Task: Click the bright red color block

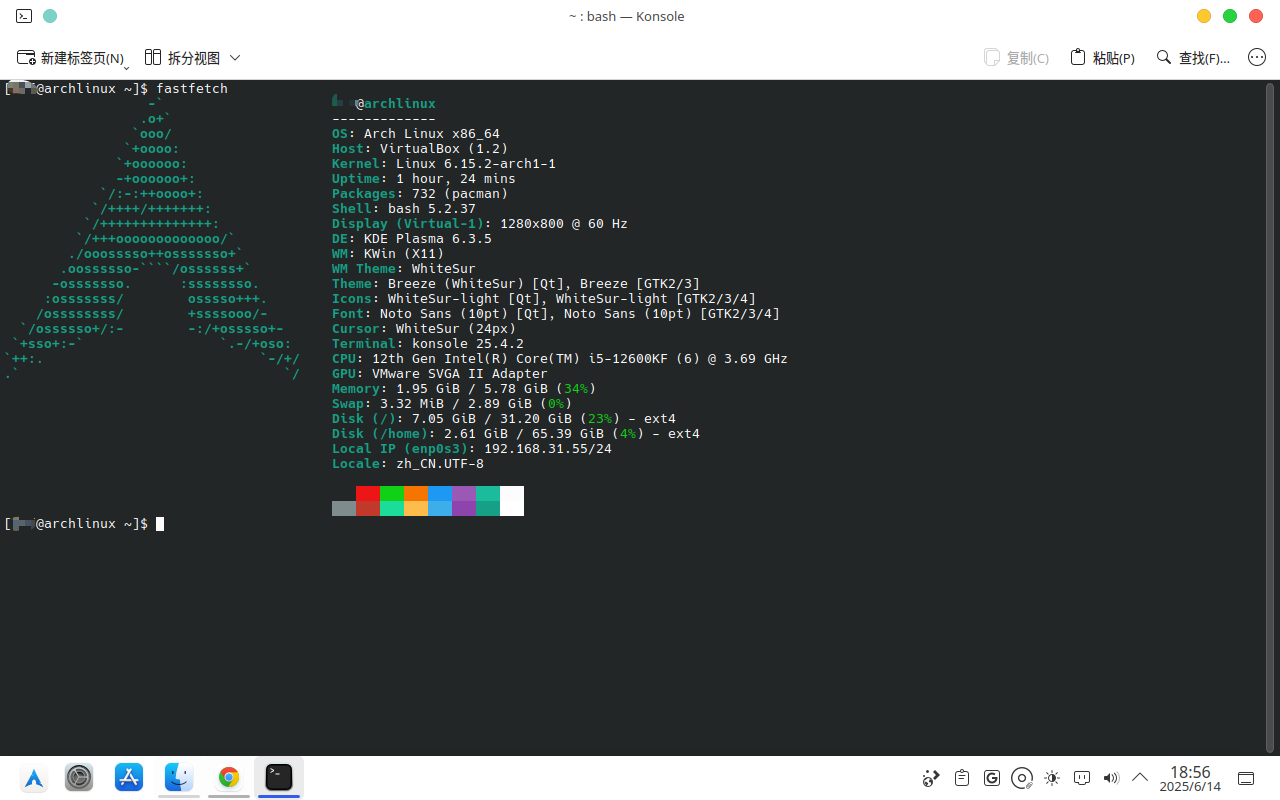Action: tap(368, 493)
